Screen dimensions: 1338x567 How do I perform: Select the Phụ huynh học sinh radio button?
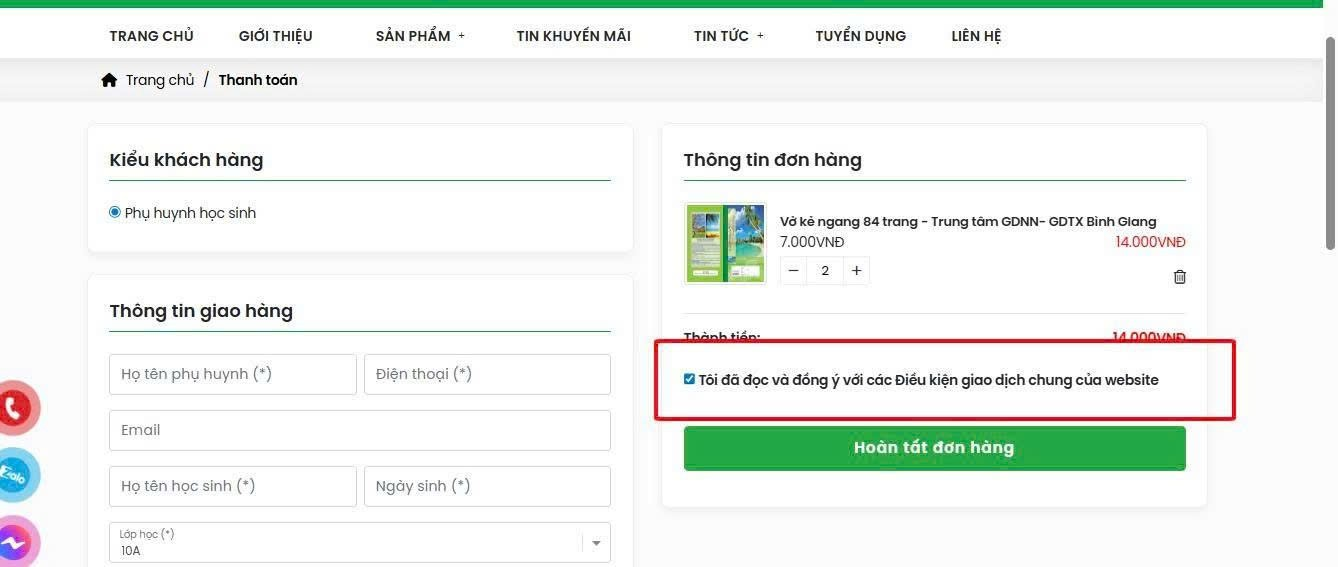point(115,213)
